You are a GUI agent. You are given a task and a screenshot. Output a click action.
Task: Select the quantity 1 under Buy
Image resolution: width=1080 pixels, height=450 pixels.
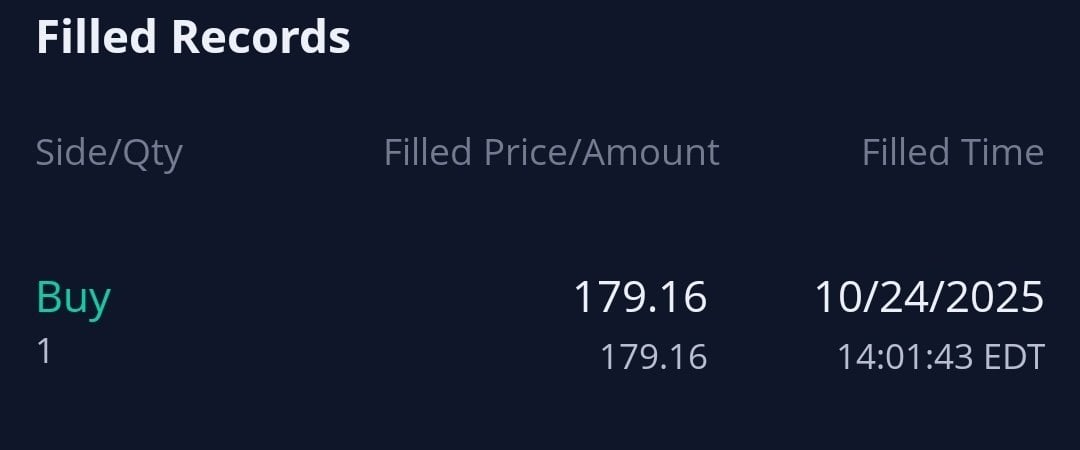point(43,351)
